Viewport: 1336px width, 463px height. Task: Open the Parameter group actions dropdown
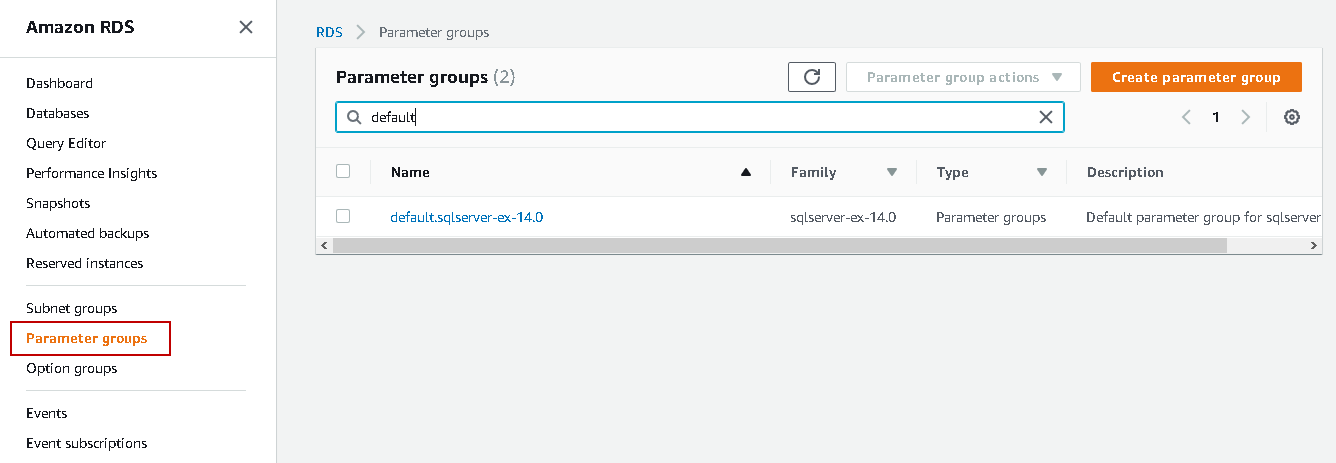963,77
